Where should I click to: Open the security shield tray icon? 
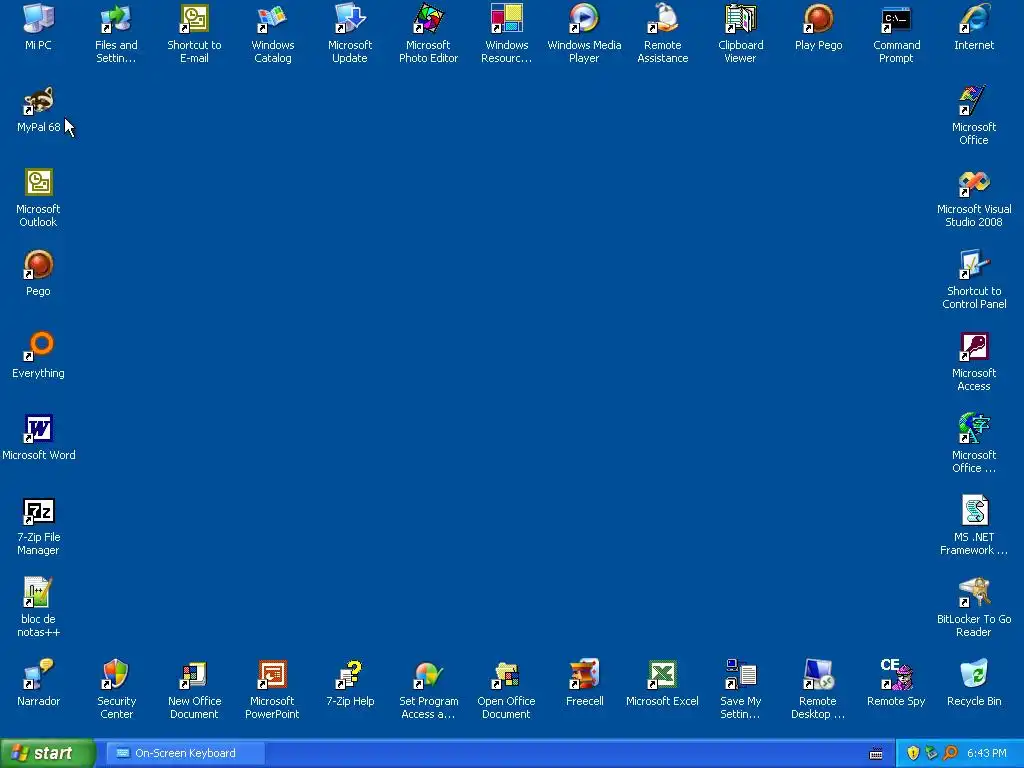pyautogui.click(x=912, y=753)
